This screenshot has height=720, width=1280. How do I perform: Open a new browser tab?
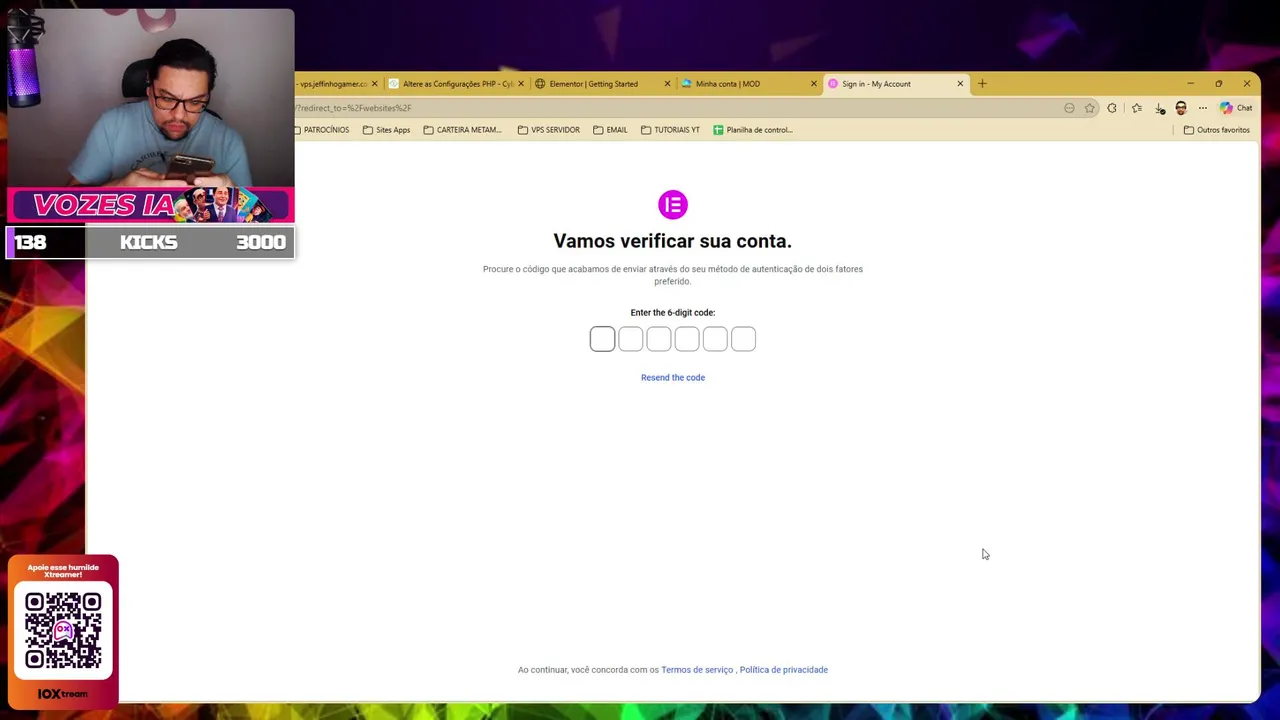click(x=982, y=84)
